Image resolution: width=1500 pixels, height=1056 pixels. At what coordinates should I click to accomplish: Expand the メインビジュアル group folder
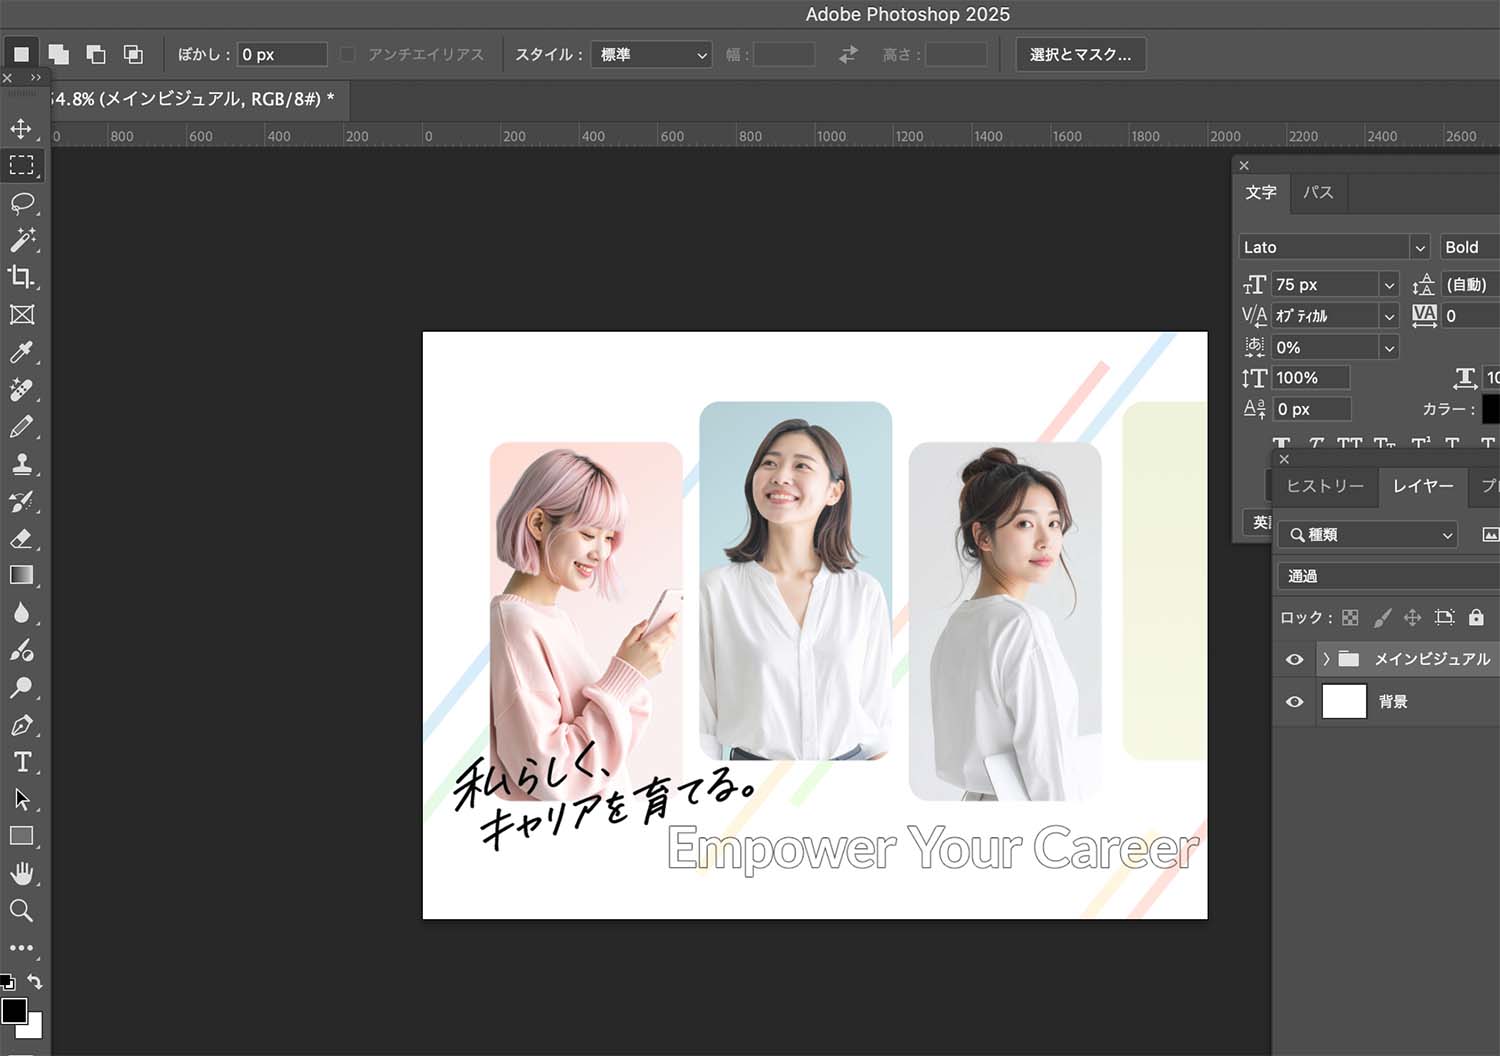(x=1326, y=659)
